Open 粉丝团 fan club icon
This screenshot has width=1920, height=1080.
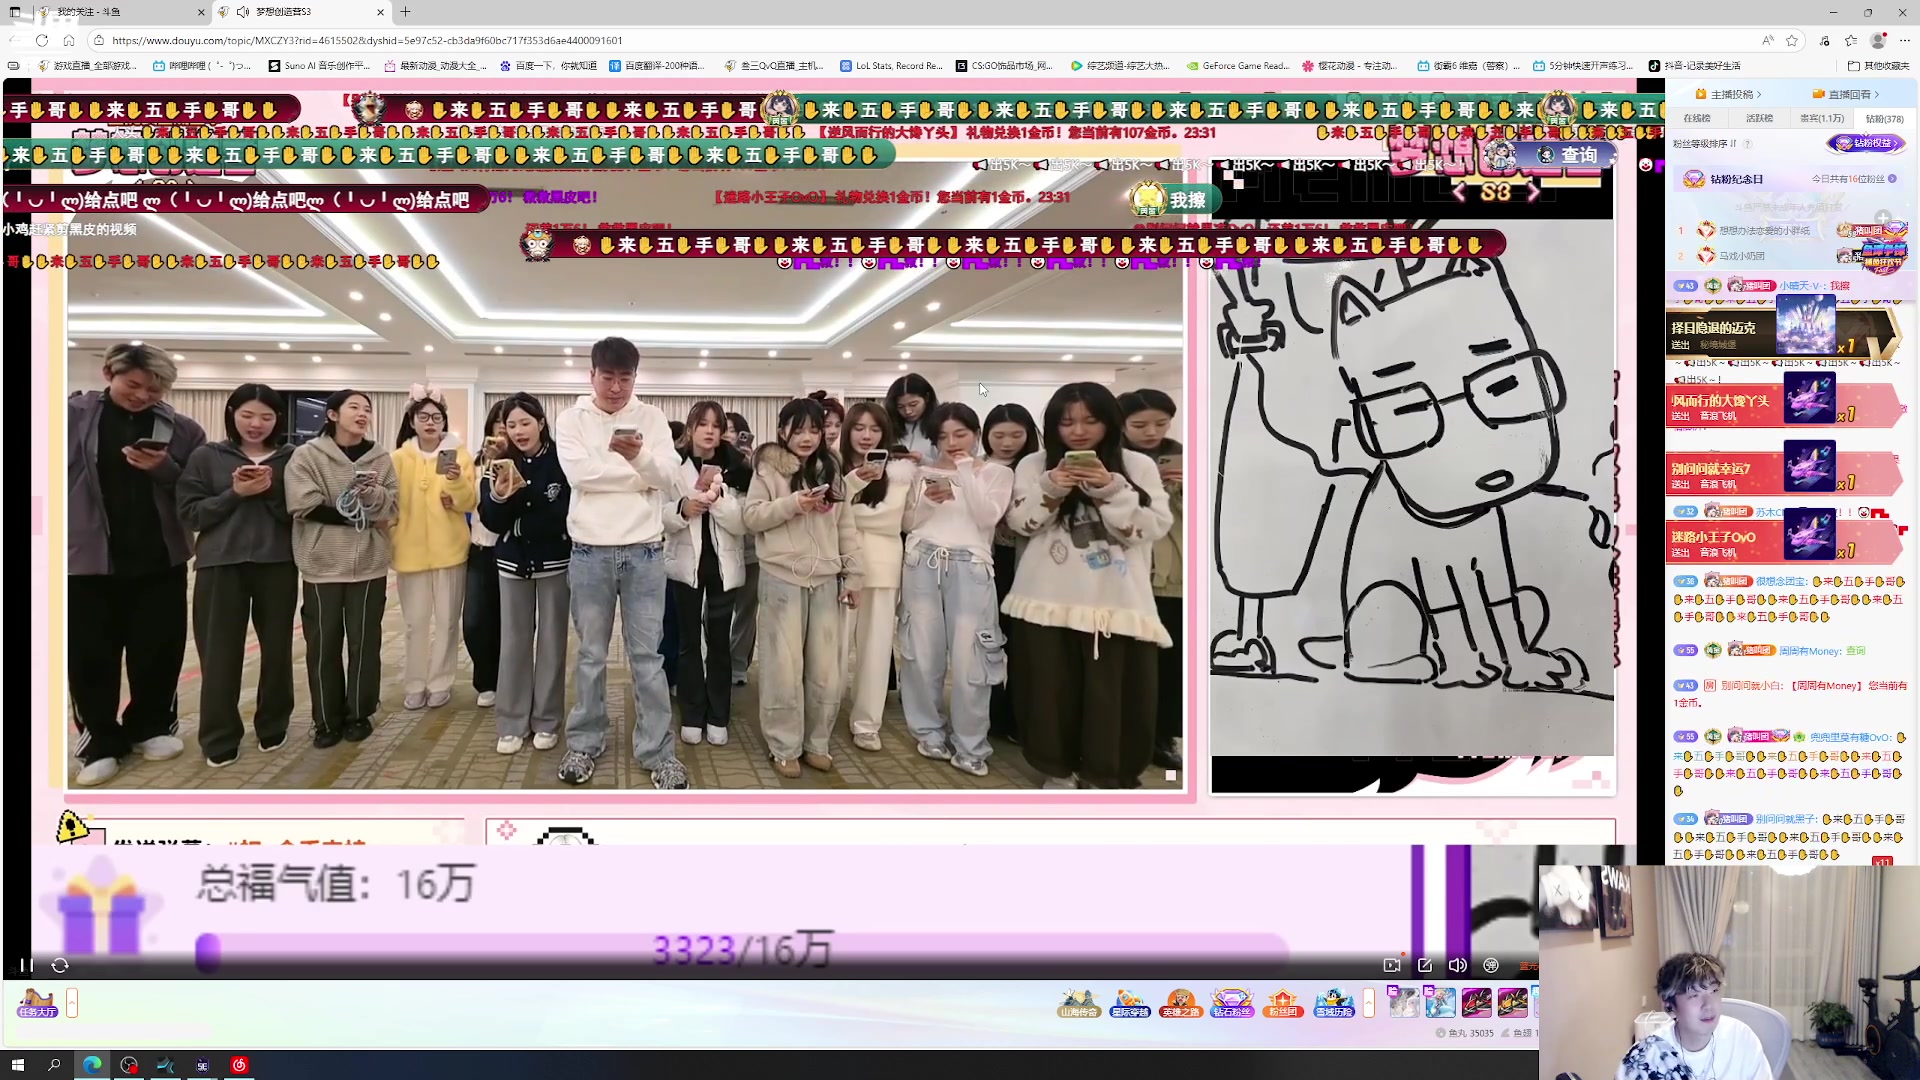pos(1282,1002)
